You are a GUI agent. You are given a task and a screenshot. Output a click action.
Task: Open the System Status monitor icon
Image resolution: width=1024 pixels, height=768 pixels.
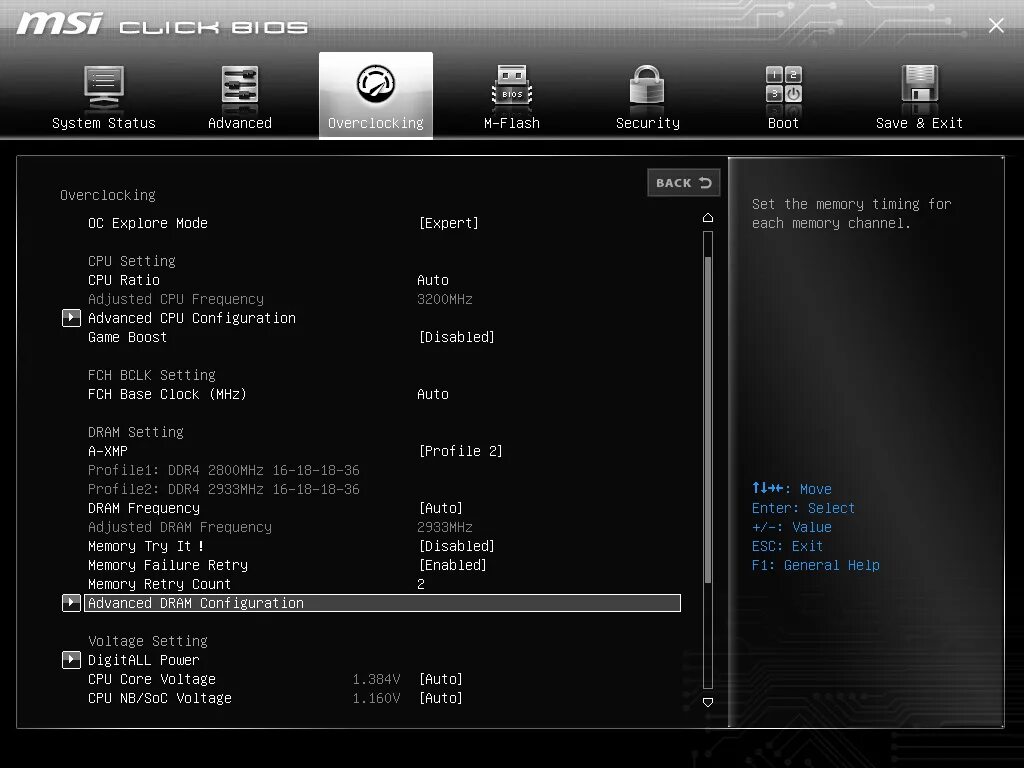pos(104,87)
